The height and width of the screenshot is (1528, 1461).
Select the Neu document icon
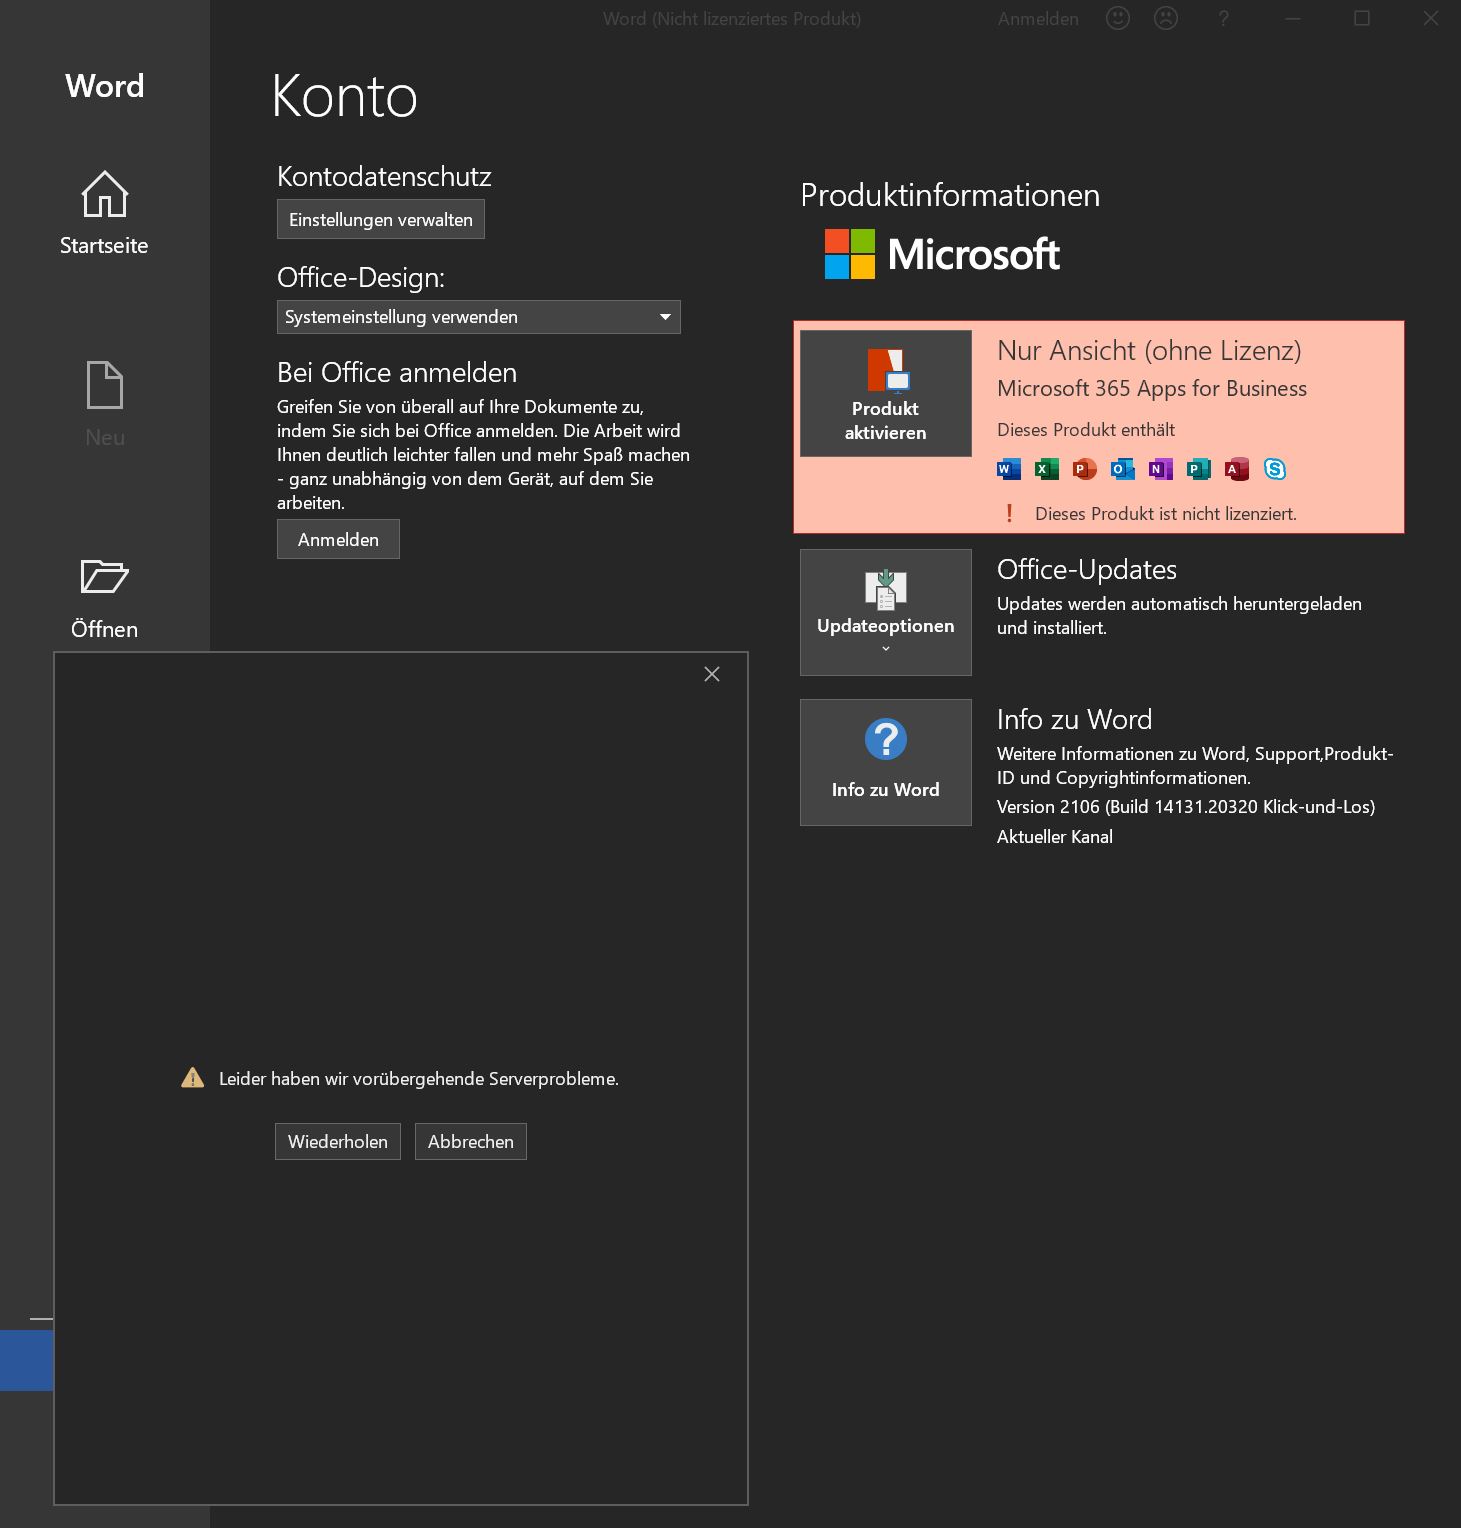tap(104, 385)
